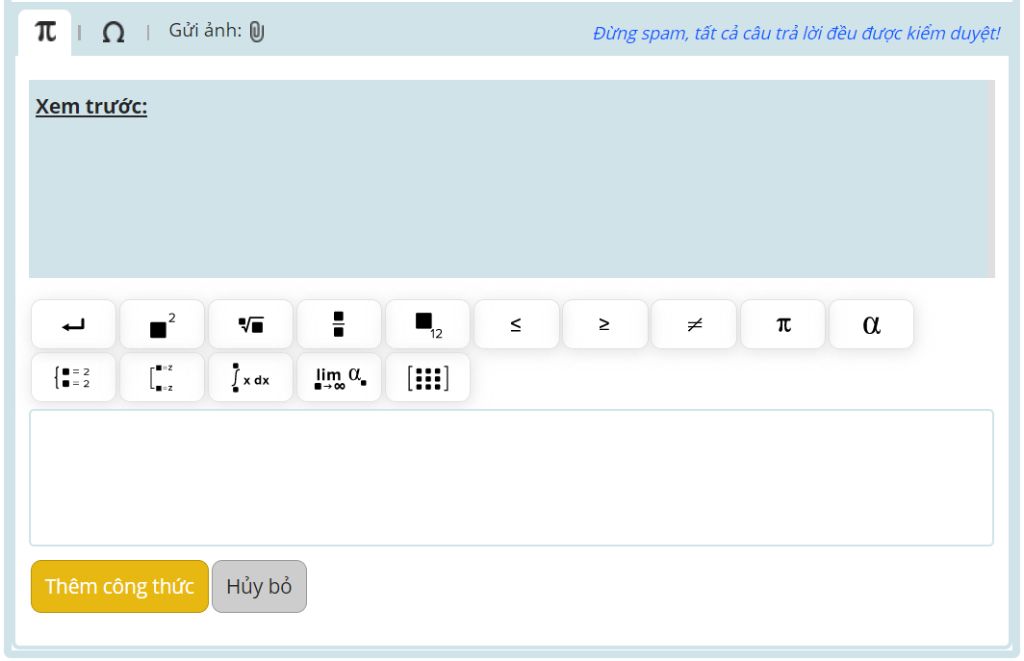1024x661 pixels.
Task: Insert the pi symbol button
Action: tap(783, 324)
